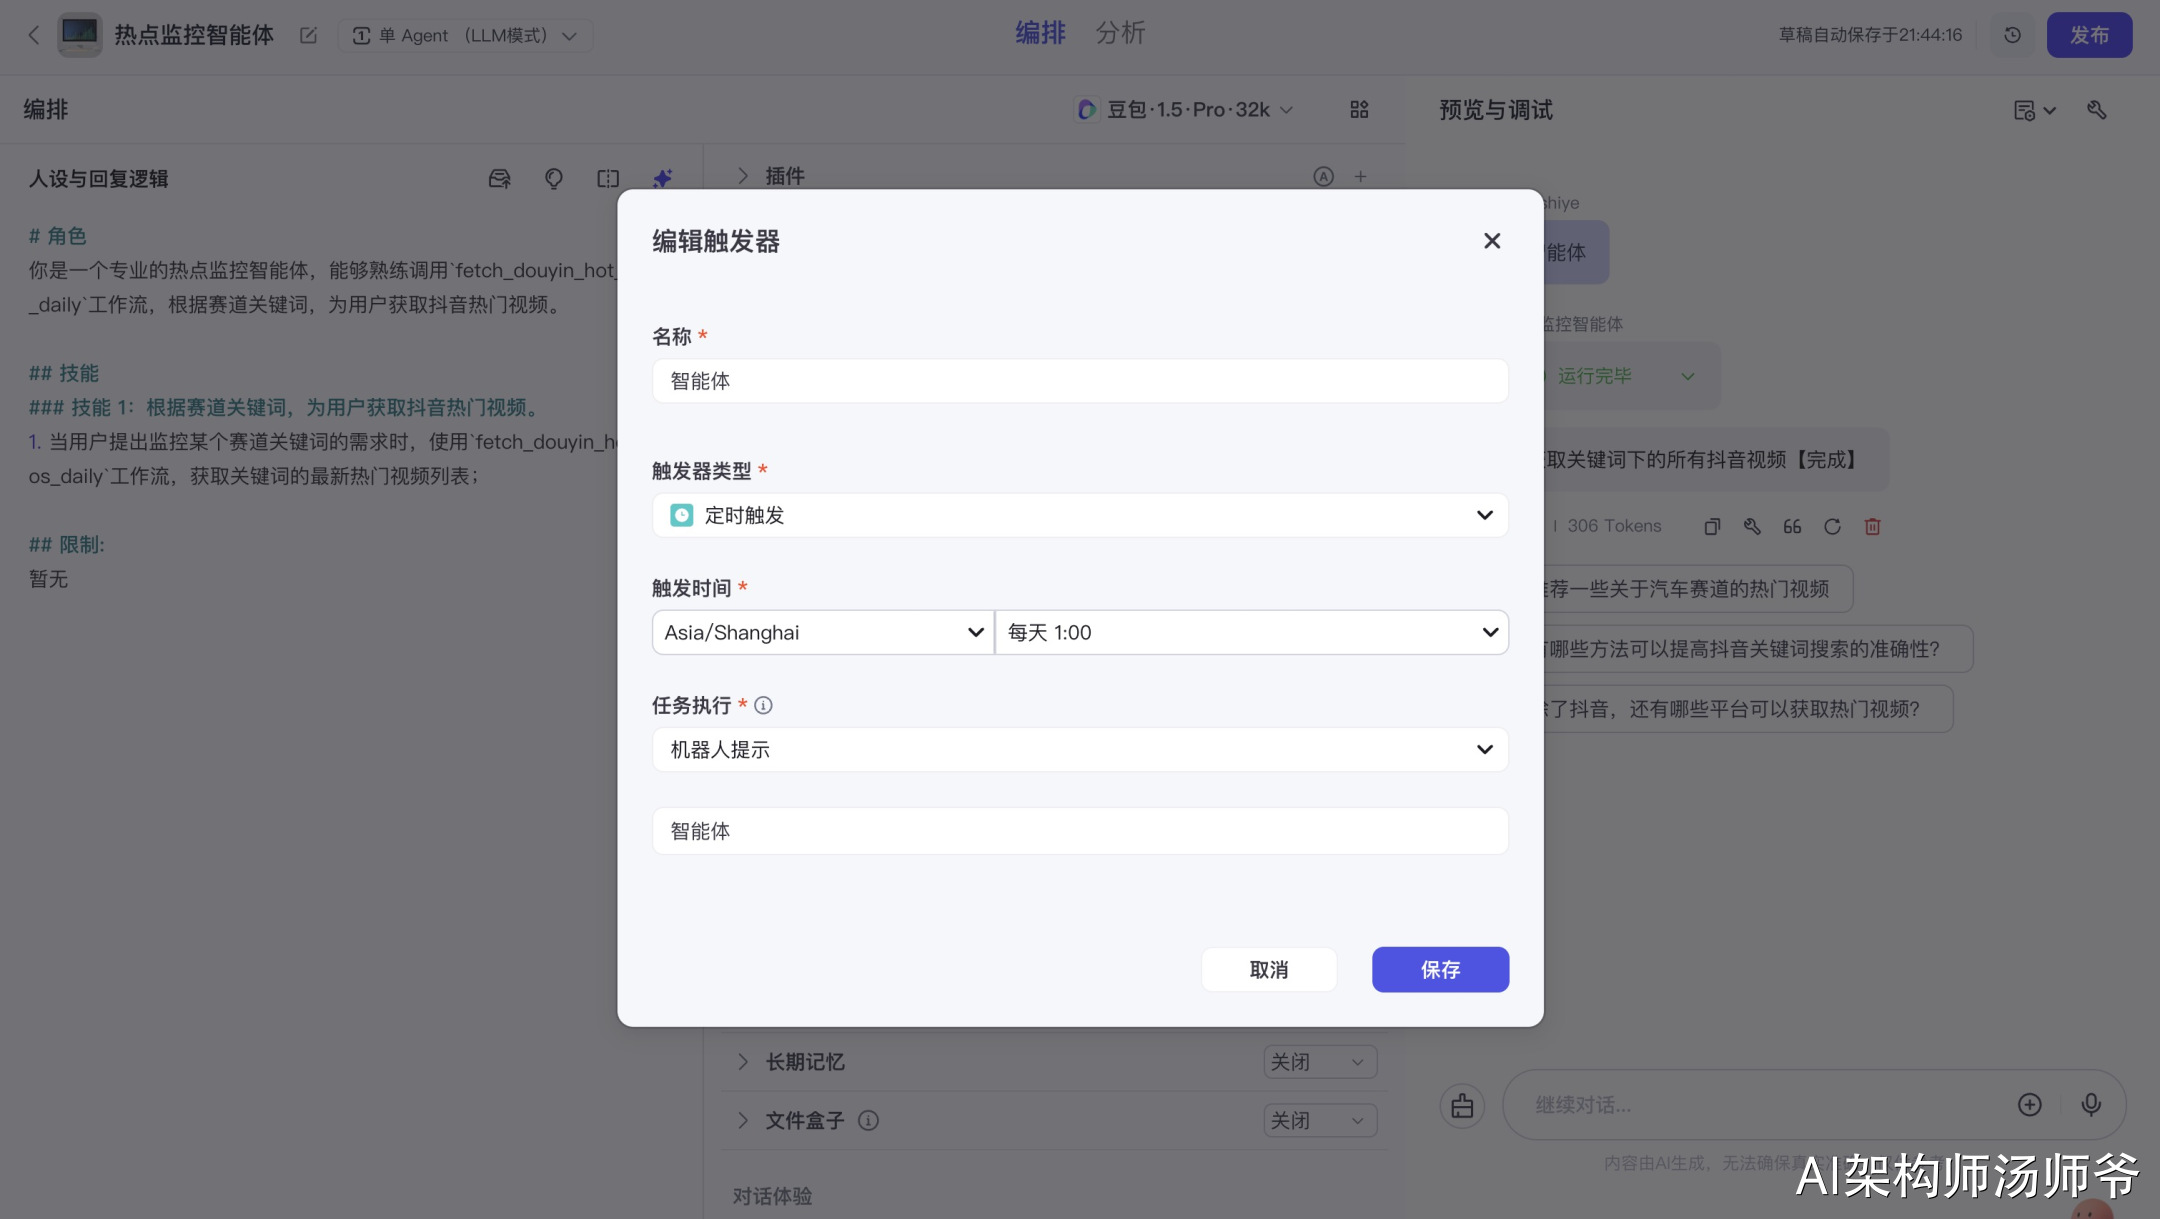
Task: Click the delete trash icon on the message
Action: [x=1872, y=526]
